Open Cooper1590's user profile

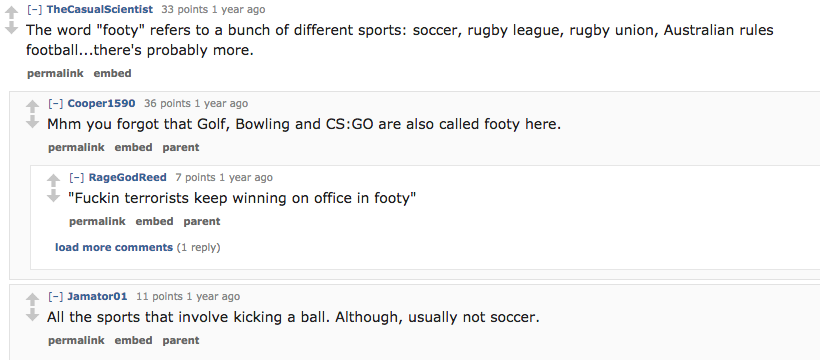pos(101,104)
